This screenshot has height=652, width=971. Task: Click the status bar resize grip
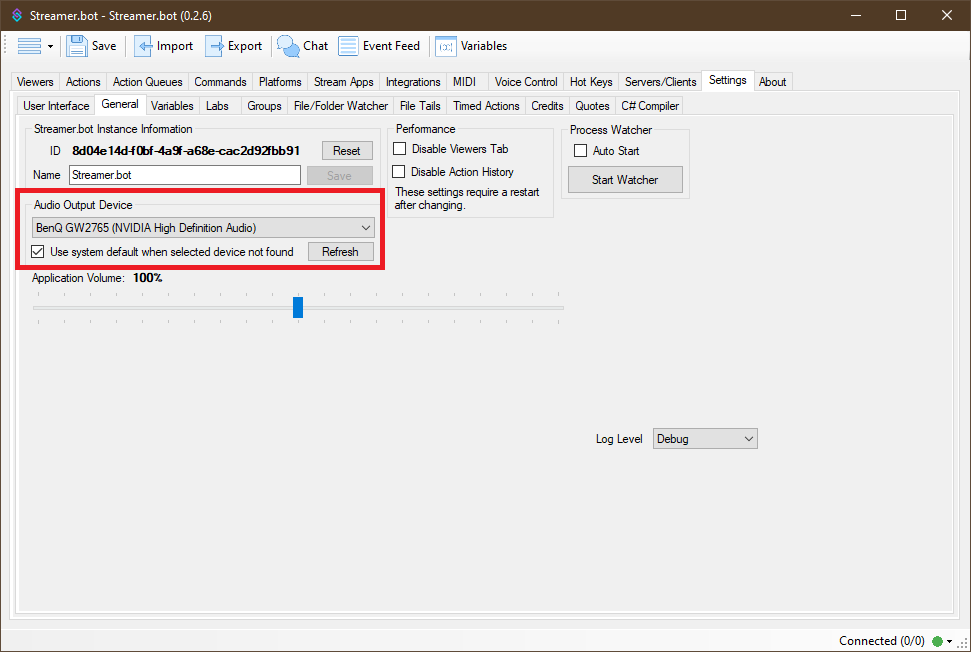[963, 644]
